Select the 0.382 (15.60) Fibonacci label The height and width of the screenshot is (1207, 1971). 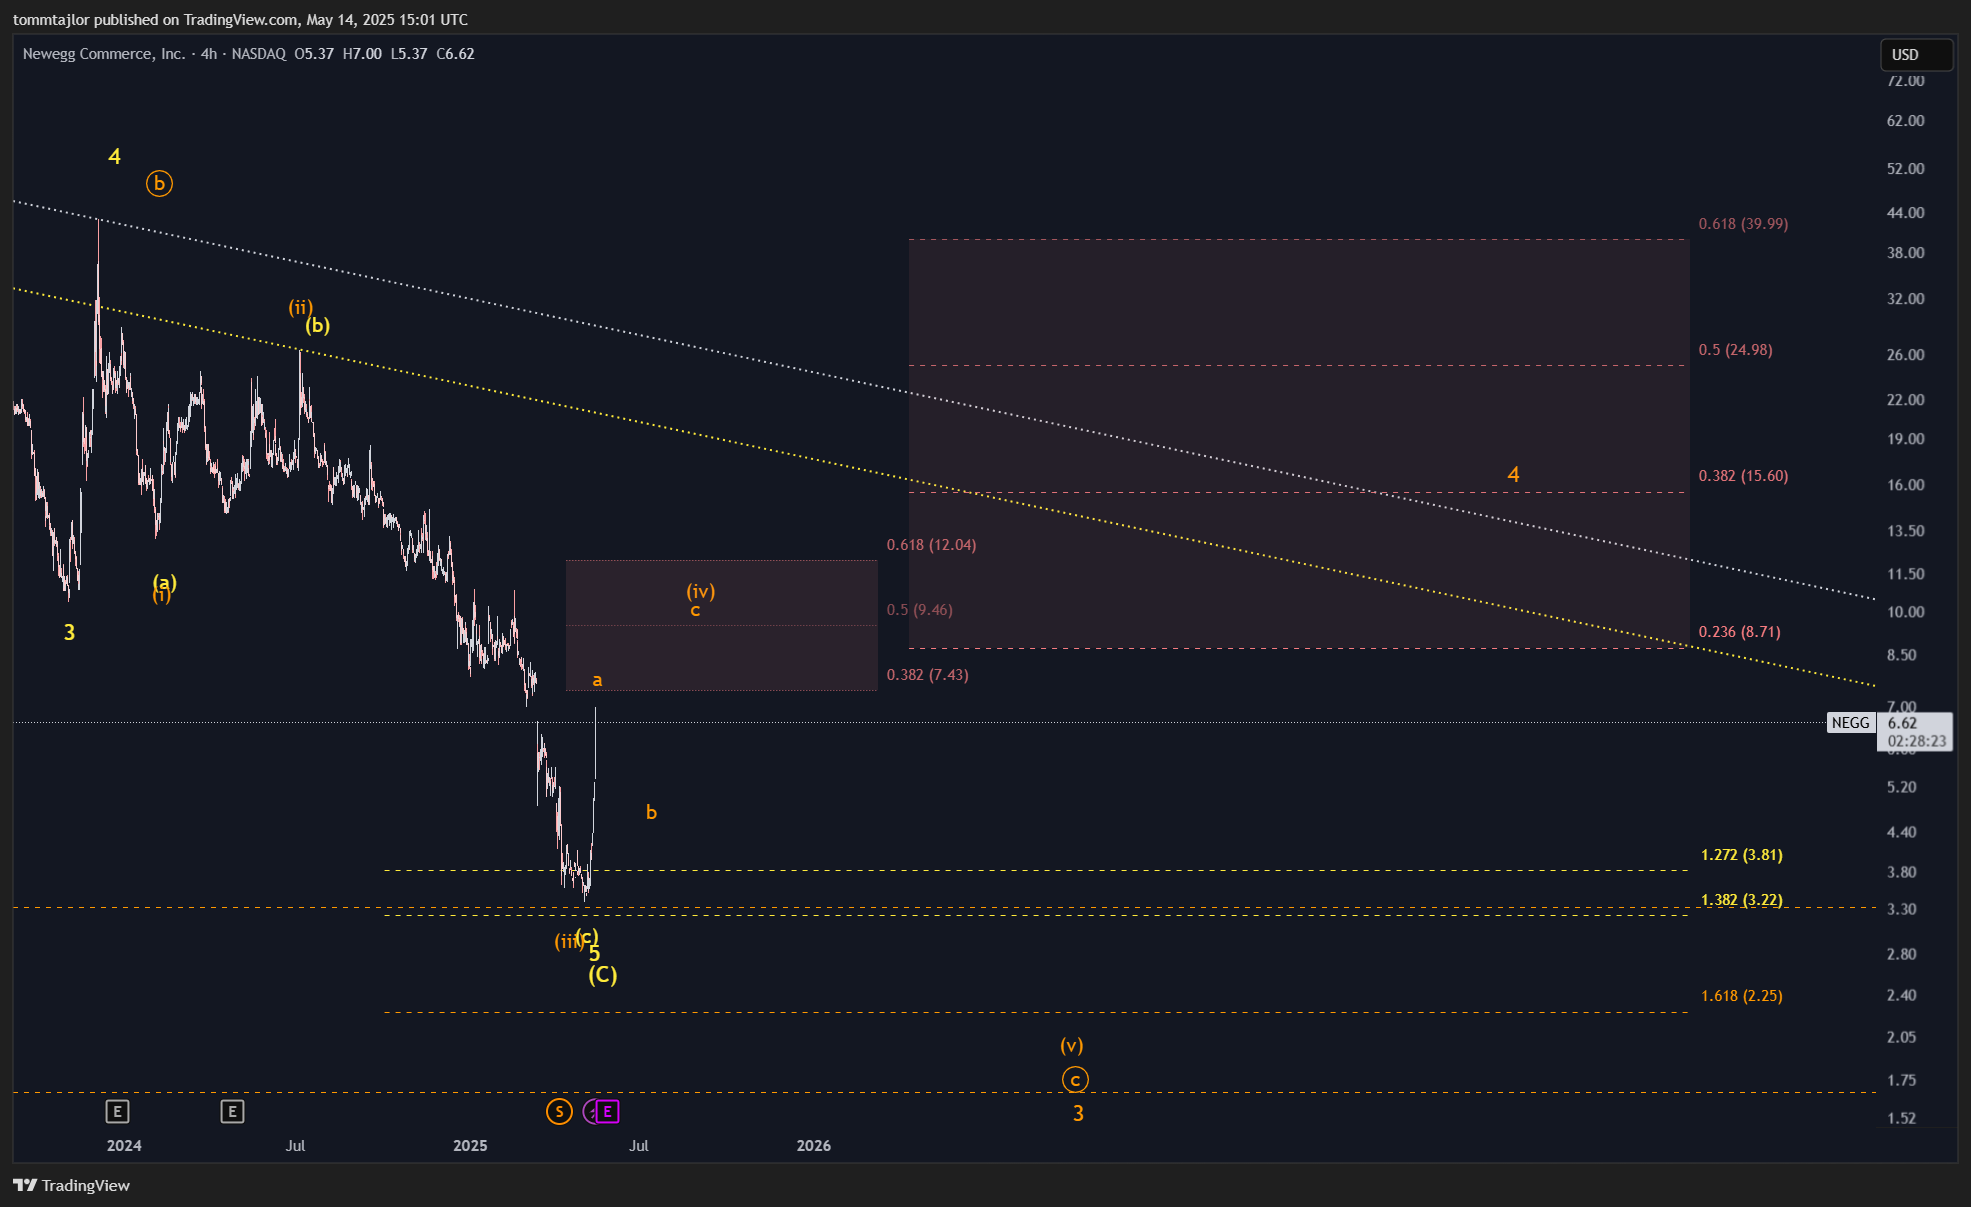point(1743,476)
